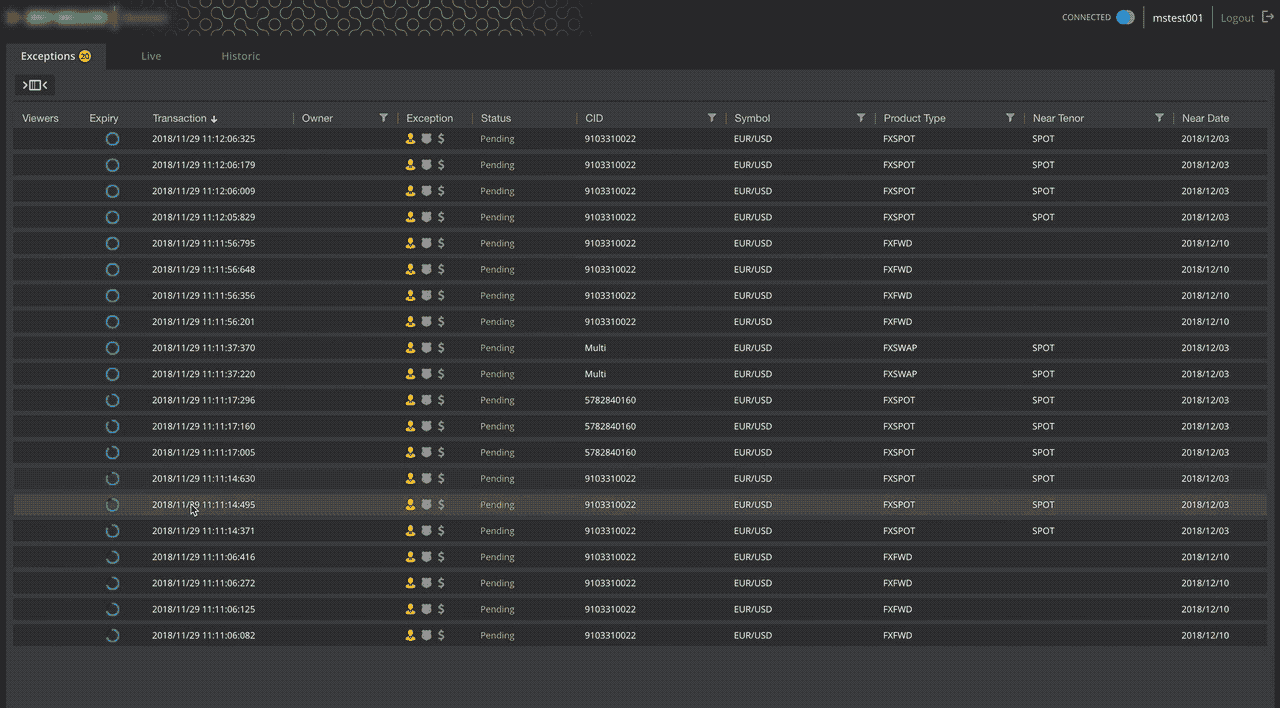Click "Pending" status in row 11:11:06:416
This screenshot has height=708, width=1280.
tap(497, 557)
